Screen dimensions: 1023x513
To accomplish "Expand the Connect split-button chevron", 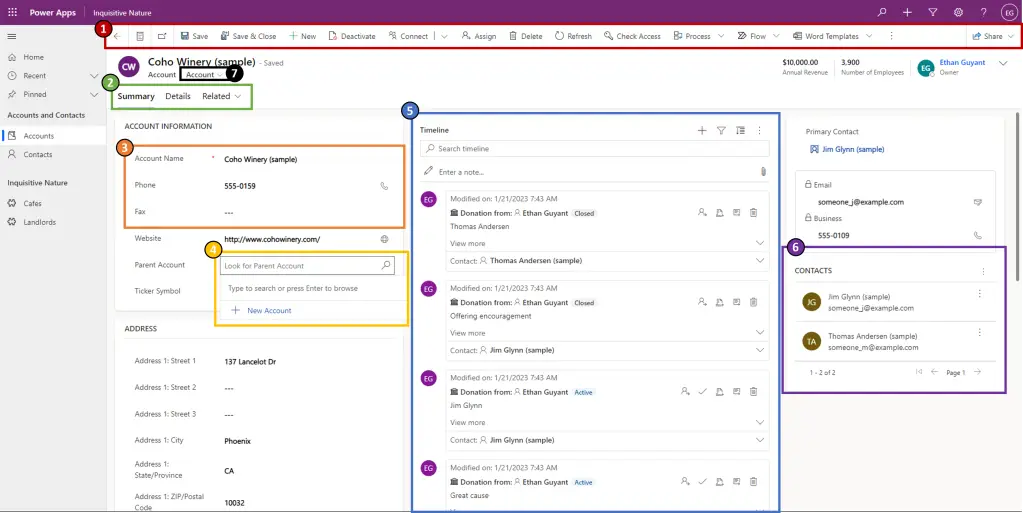I will click(x=444, y=37).
